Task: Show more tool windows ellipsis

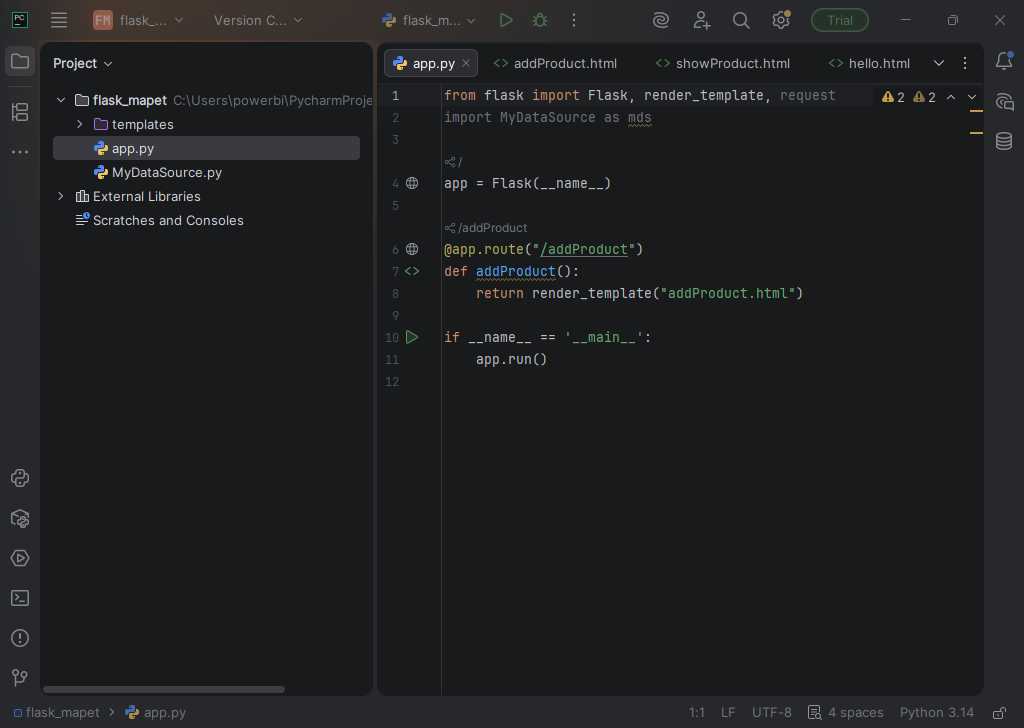Action: click(x=20, y=152)
